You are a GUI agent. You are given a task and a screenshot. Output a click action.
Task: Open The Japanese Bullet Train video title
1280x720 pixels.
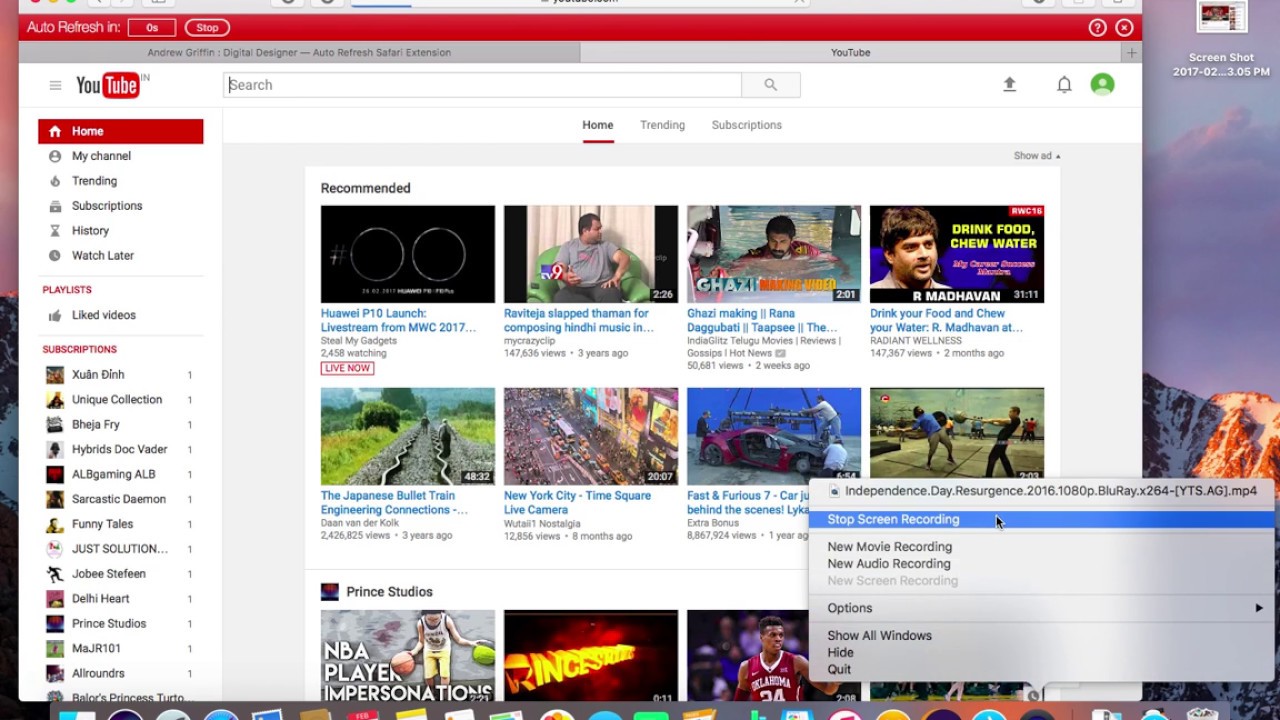click(394, 502)
